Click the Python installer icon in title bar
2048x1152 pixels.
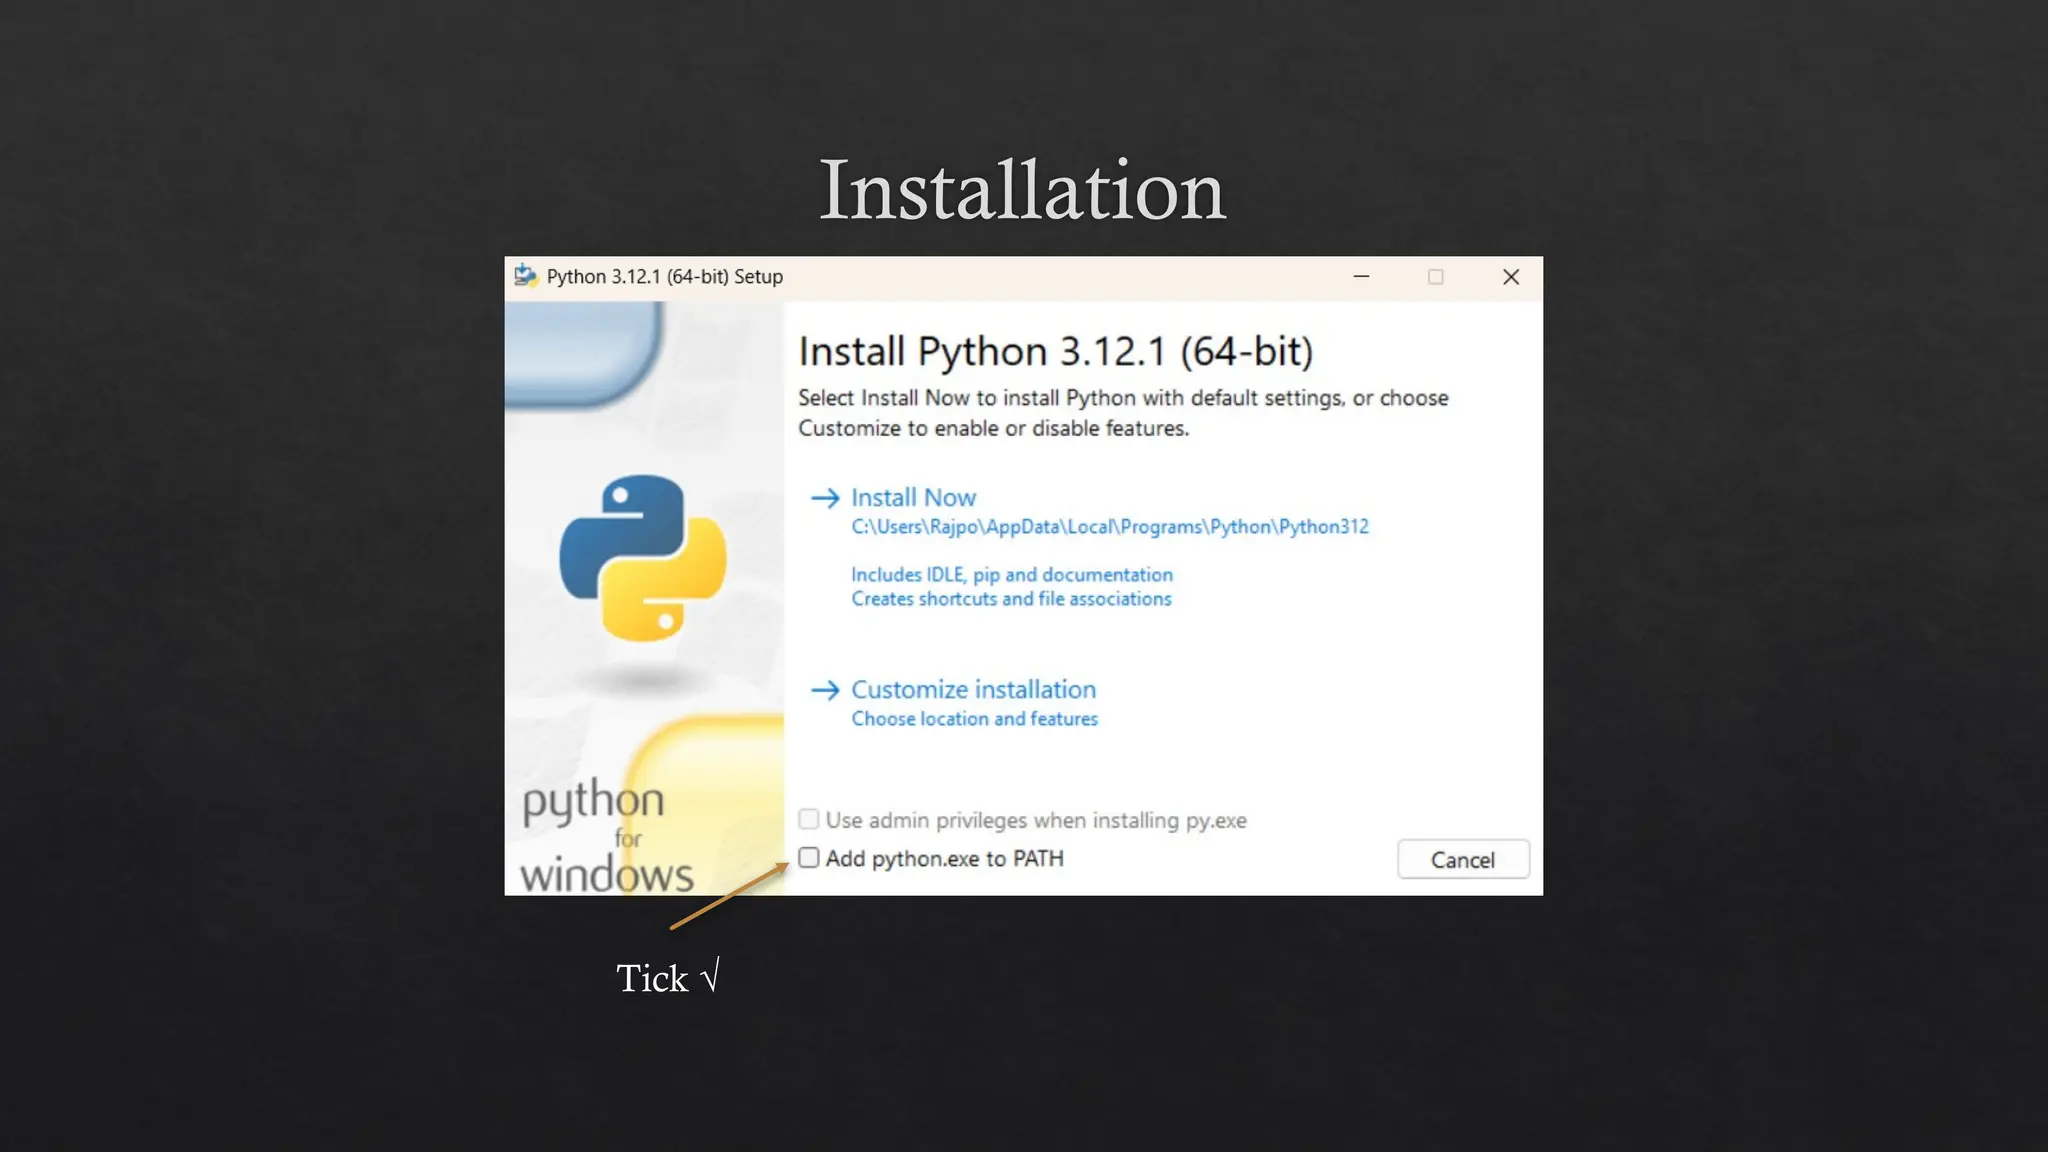tap(526, 276)
